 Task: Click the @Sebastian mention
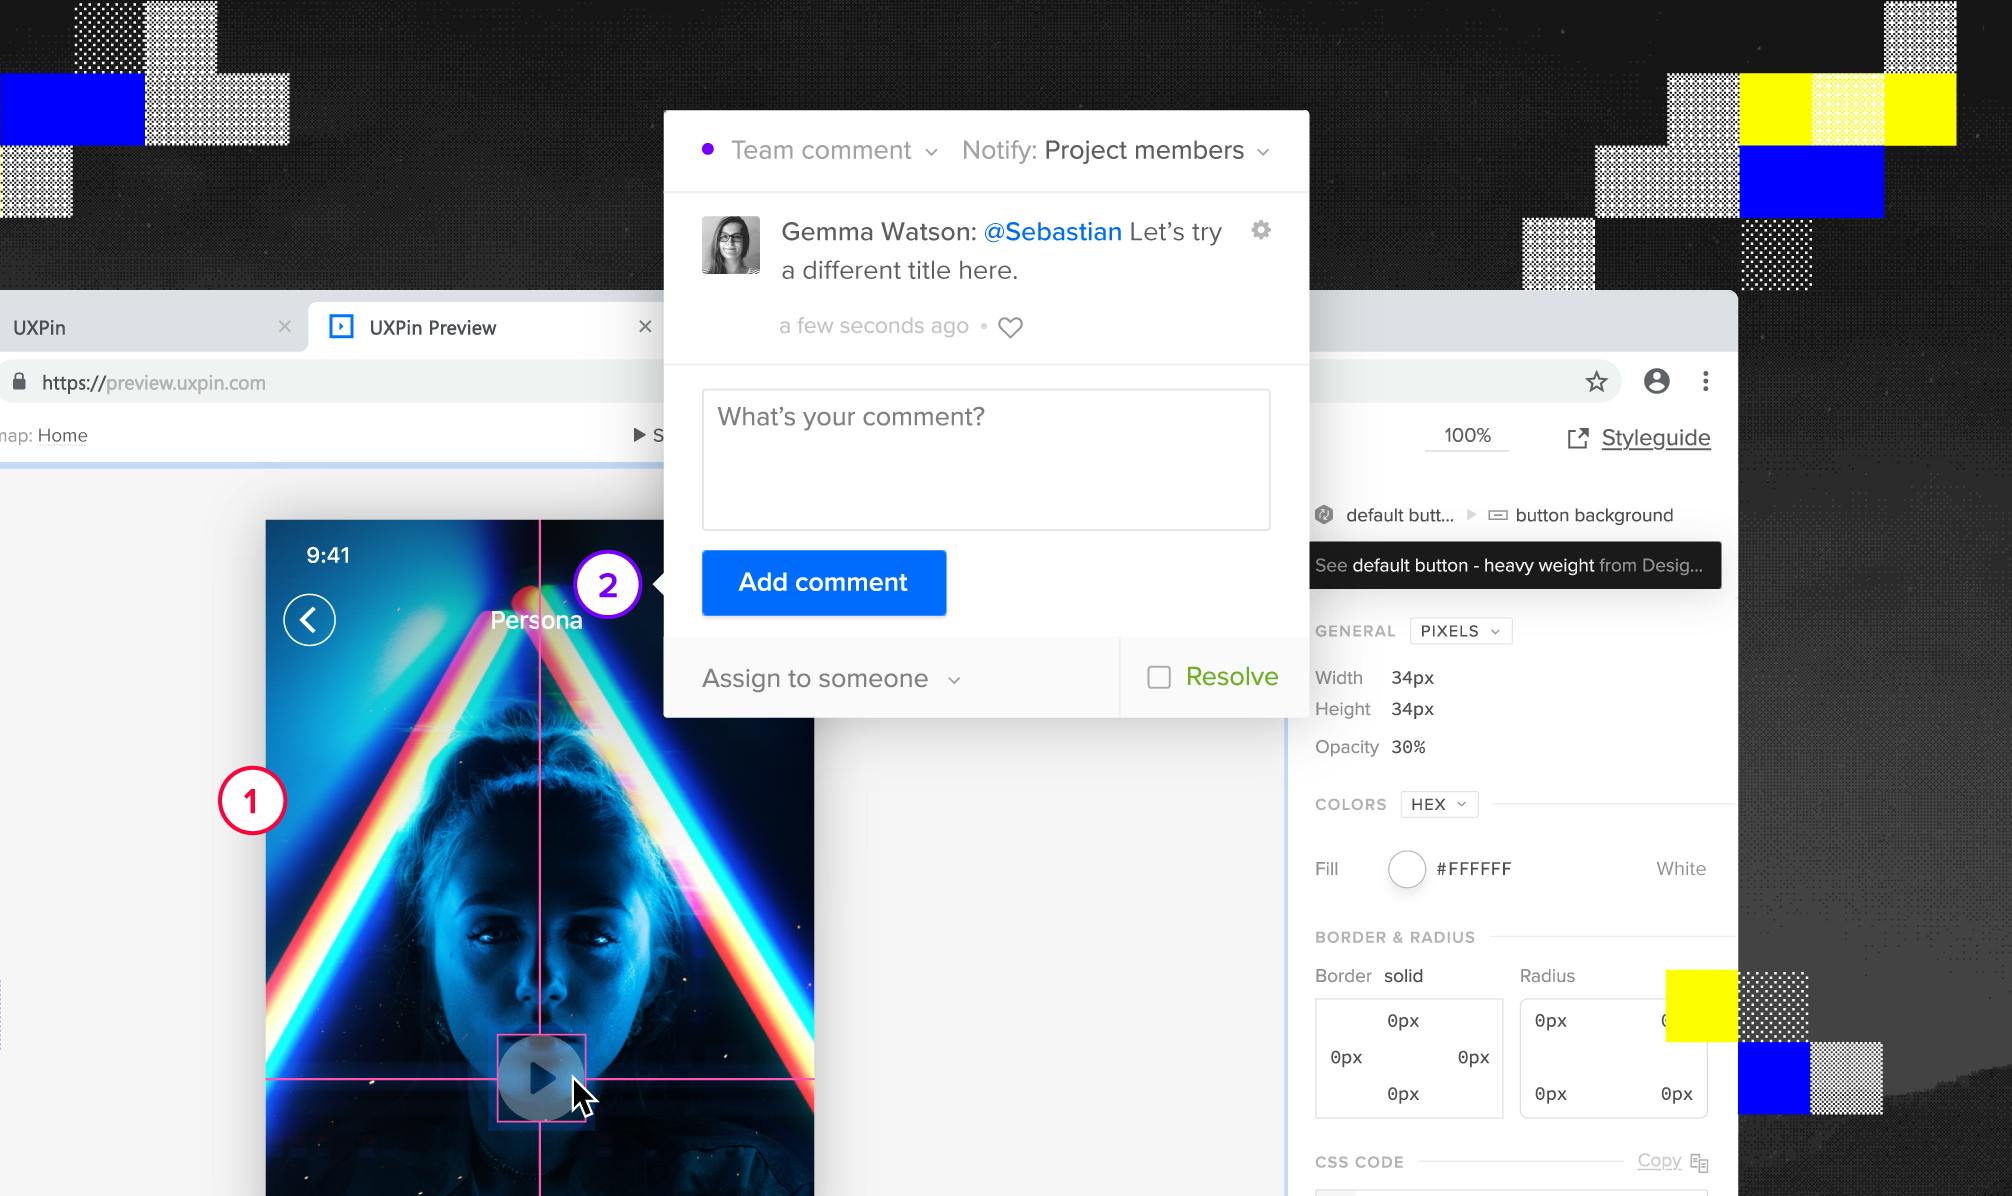1053,232
